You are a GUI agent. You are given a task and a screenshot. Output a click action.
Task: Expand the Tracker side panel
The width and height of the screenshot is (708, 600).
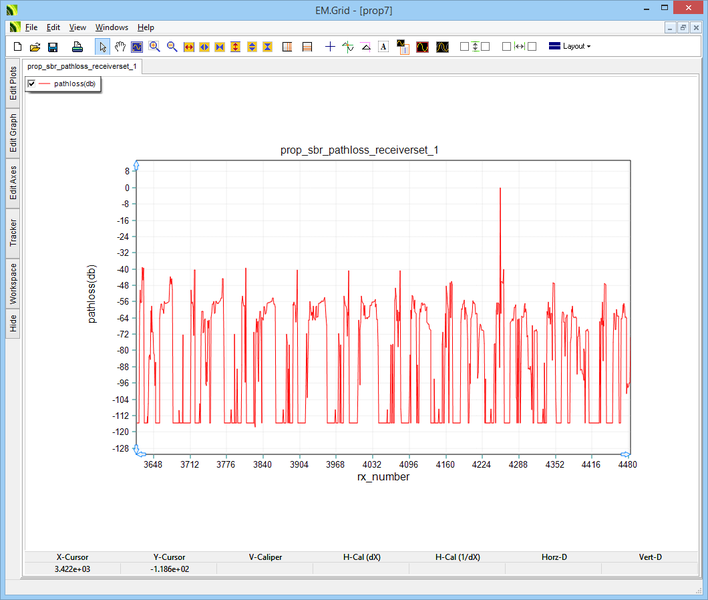tap(12, 233)
